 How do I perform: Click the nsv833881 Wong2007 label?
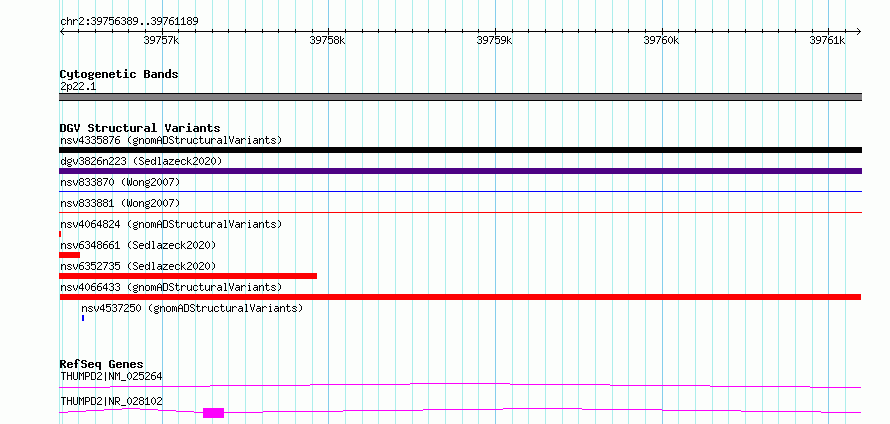click(x=120, y=203)
